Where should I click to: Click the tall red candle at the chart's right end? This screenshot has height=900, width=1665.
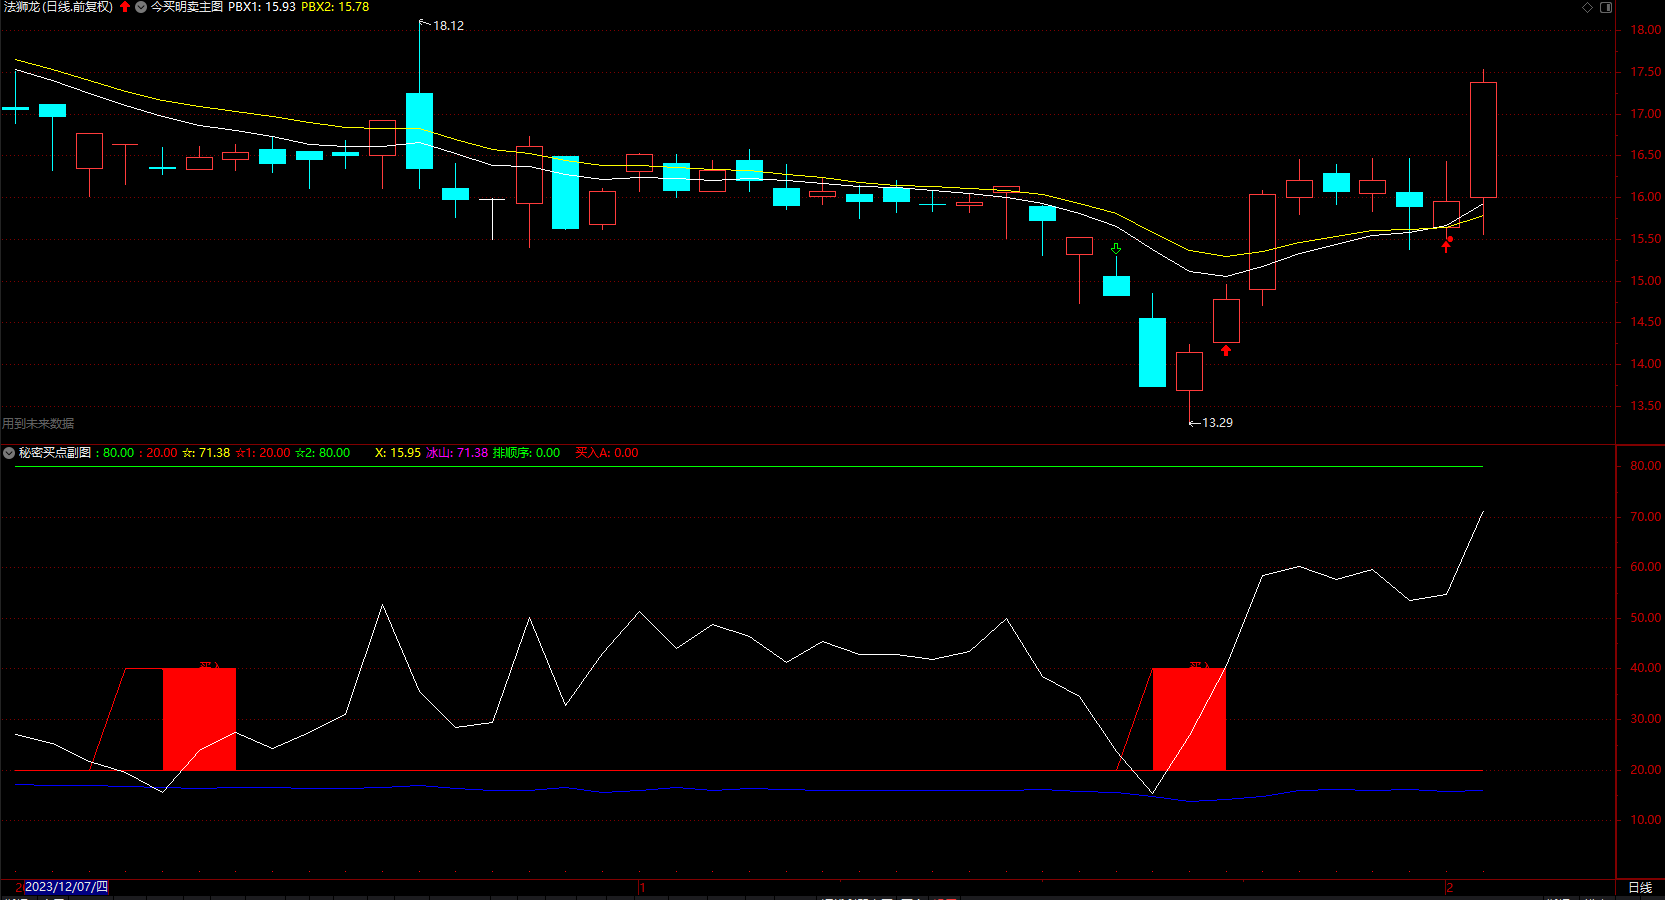pyautogui.click(x=1483, y=140)
